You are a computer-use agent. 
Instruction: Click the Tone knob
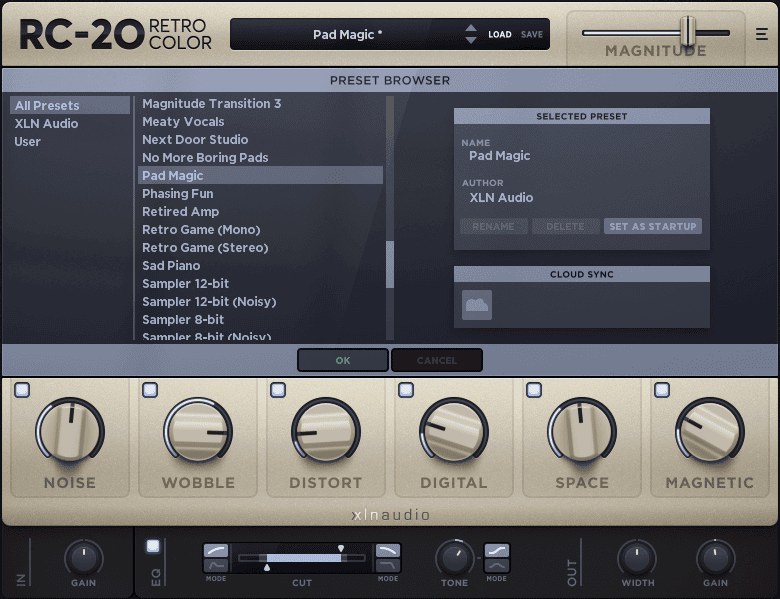pos(455,558)
